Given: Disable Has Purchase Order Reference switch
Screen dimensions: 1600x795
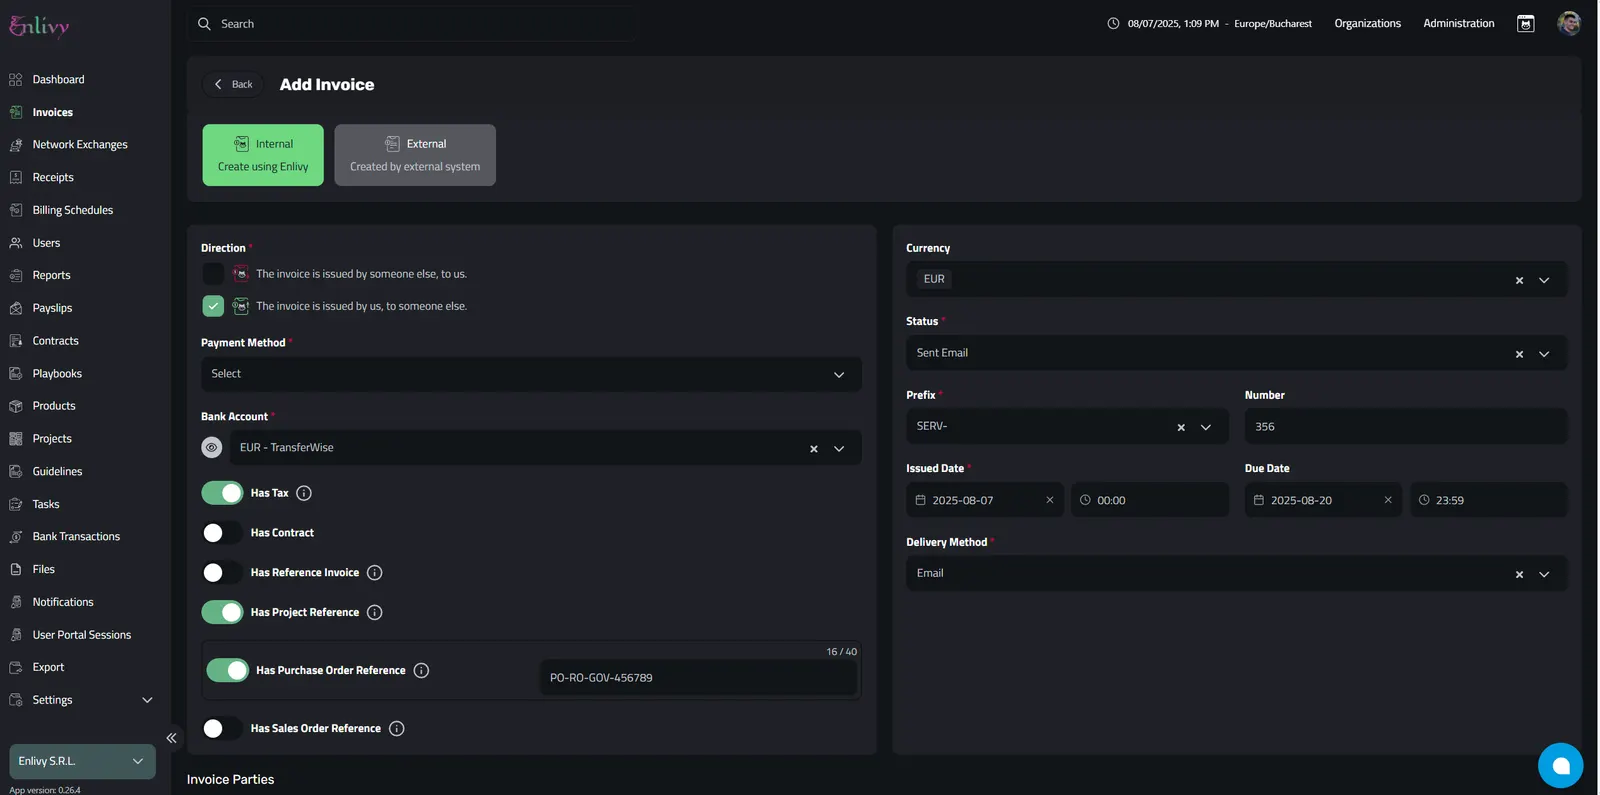Looking at the screenshot, I should [x=227, y=671].
